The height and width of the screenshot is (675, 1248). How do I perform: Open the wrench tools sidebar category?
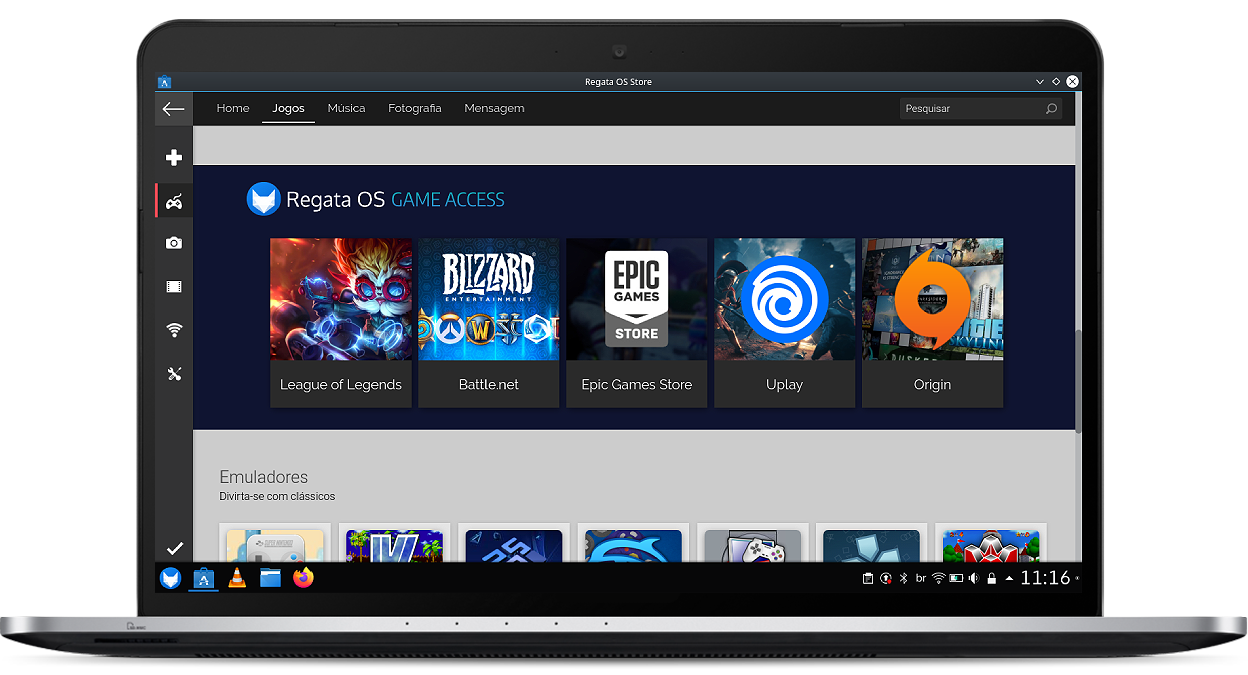coord(174,374)
